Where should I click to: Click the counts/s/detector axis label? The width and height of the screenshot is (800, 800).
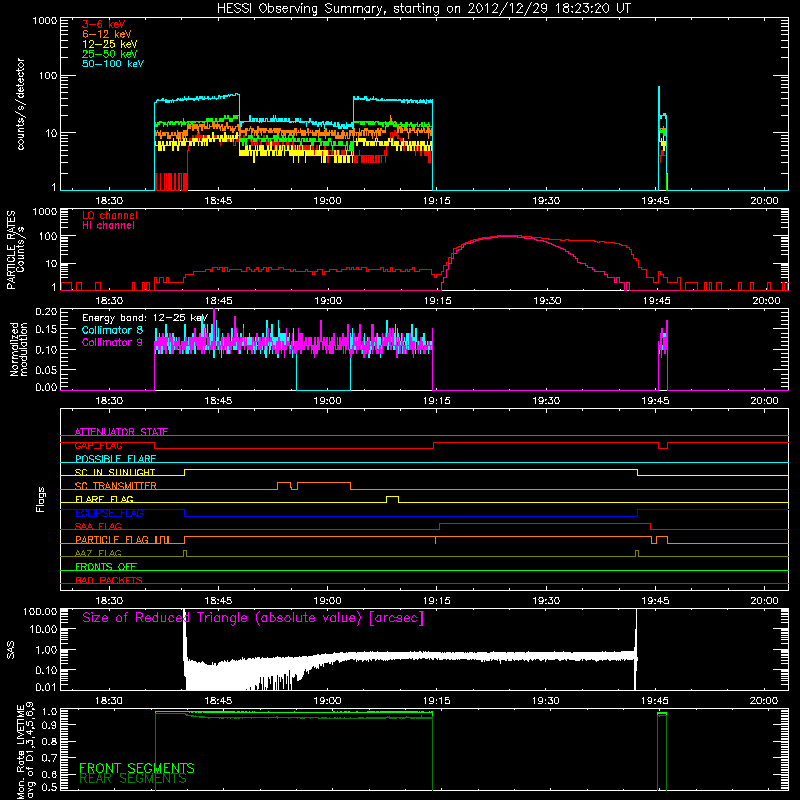20,104
